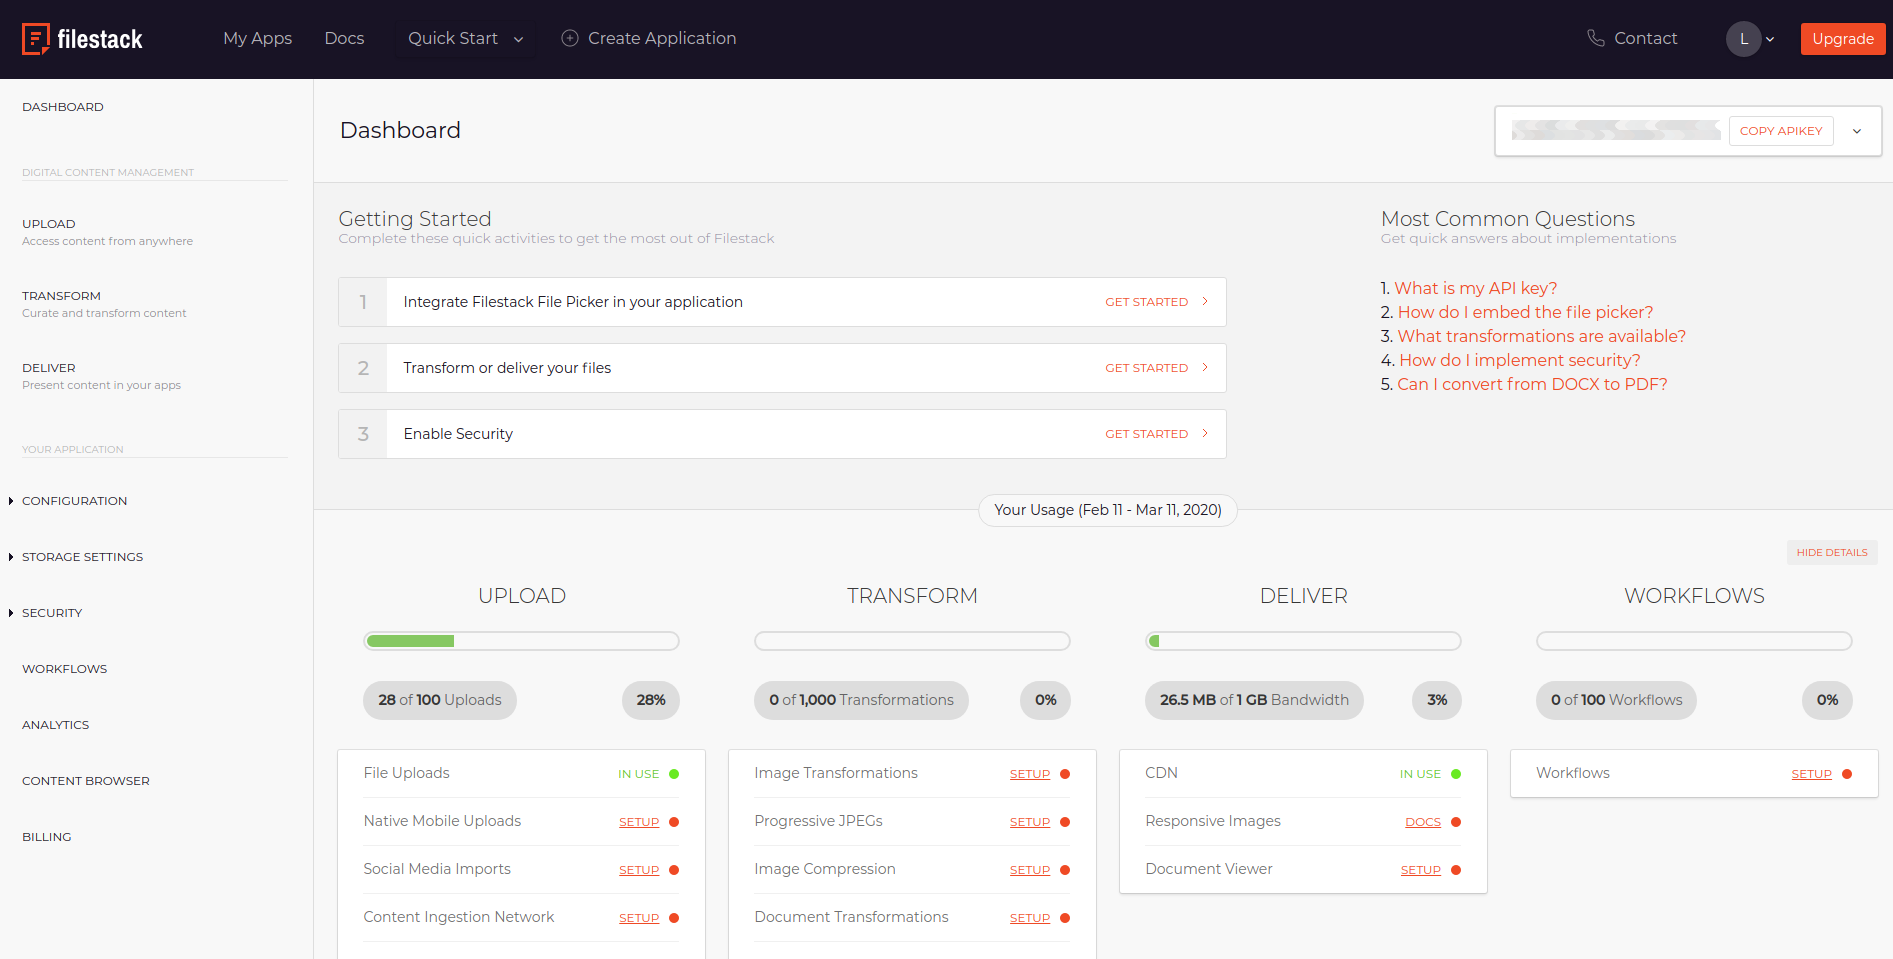Screen dimensions: 1893x959
Task: Click Docs link for Responsive Images
Action: coord(1423,822)
